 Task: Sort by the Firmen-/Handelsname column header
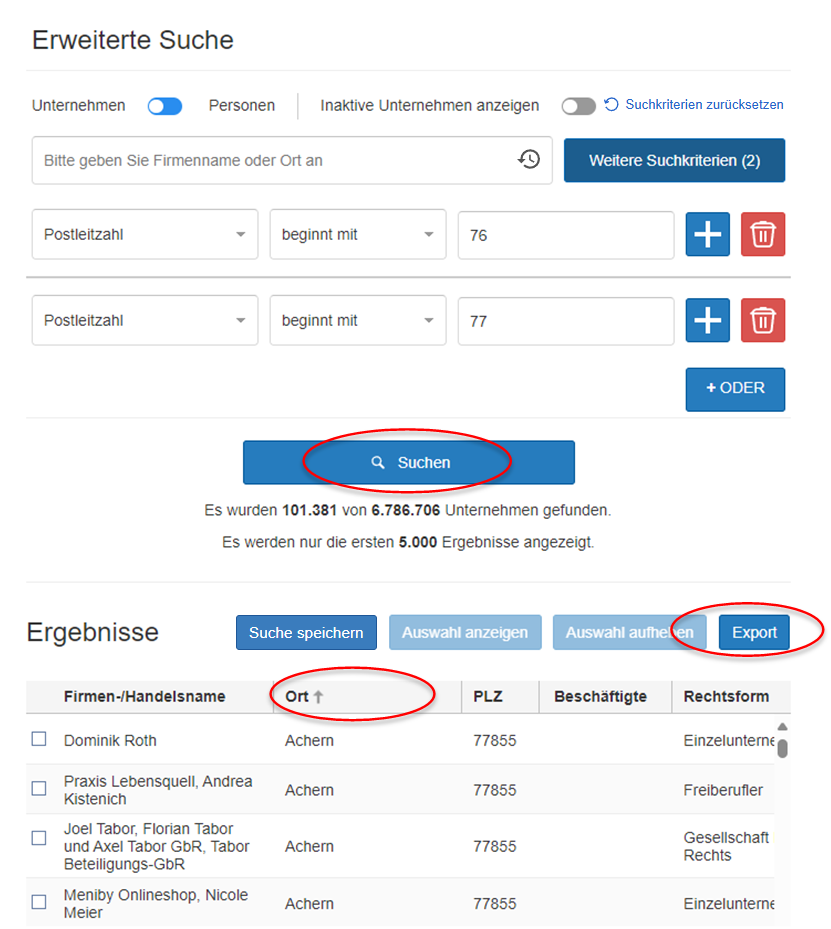pos(144,697)
